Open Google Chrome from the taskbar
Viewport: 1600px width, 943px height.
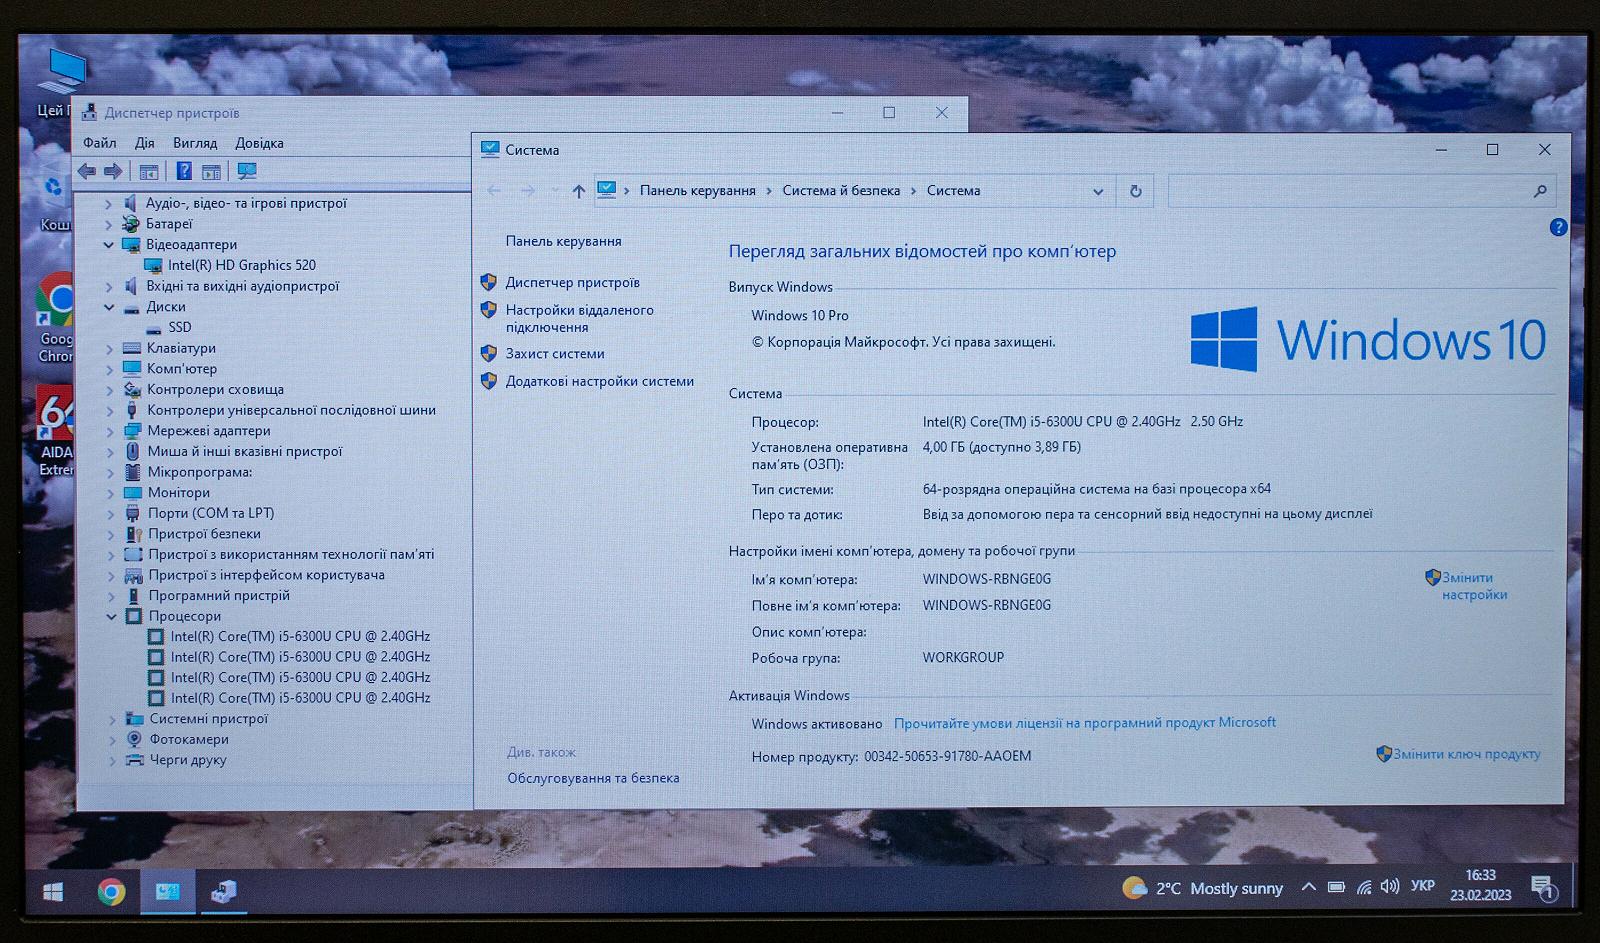coord(111,891)
